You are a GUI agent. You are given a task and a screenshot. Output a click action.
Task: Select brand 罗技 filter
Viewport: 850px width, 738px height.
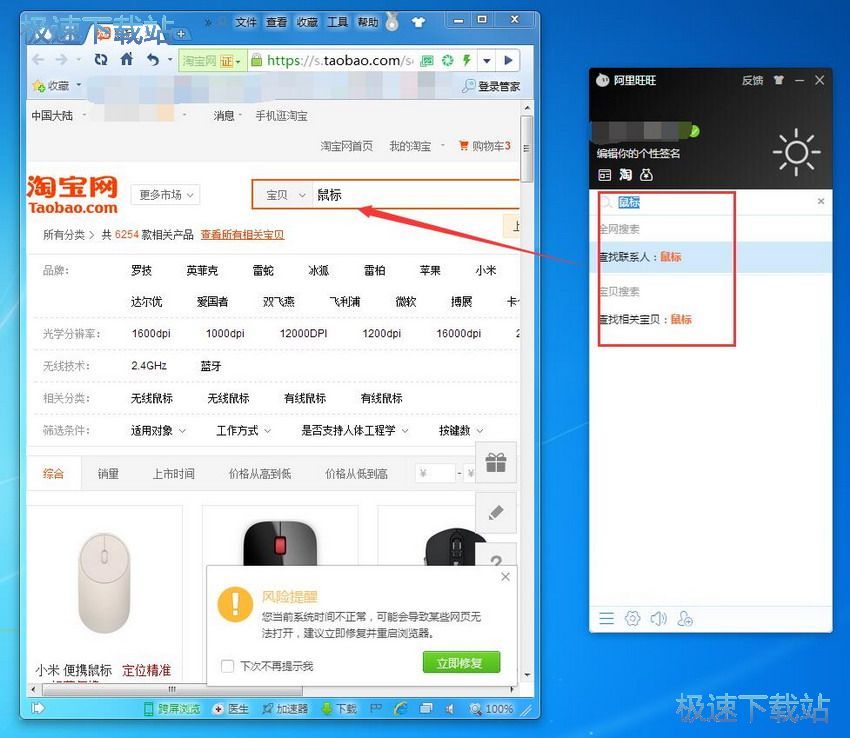(141, 270)
